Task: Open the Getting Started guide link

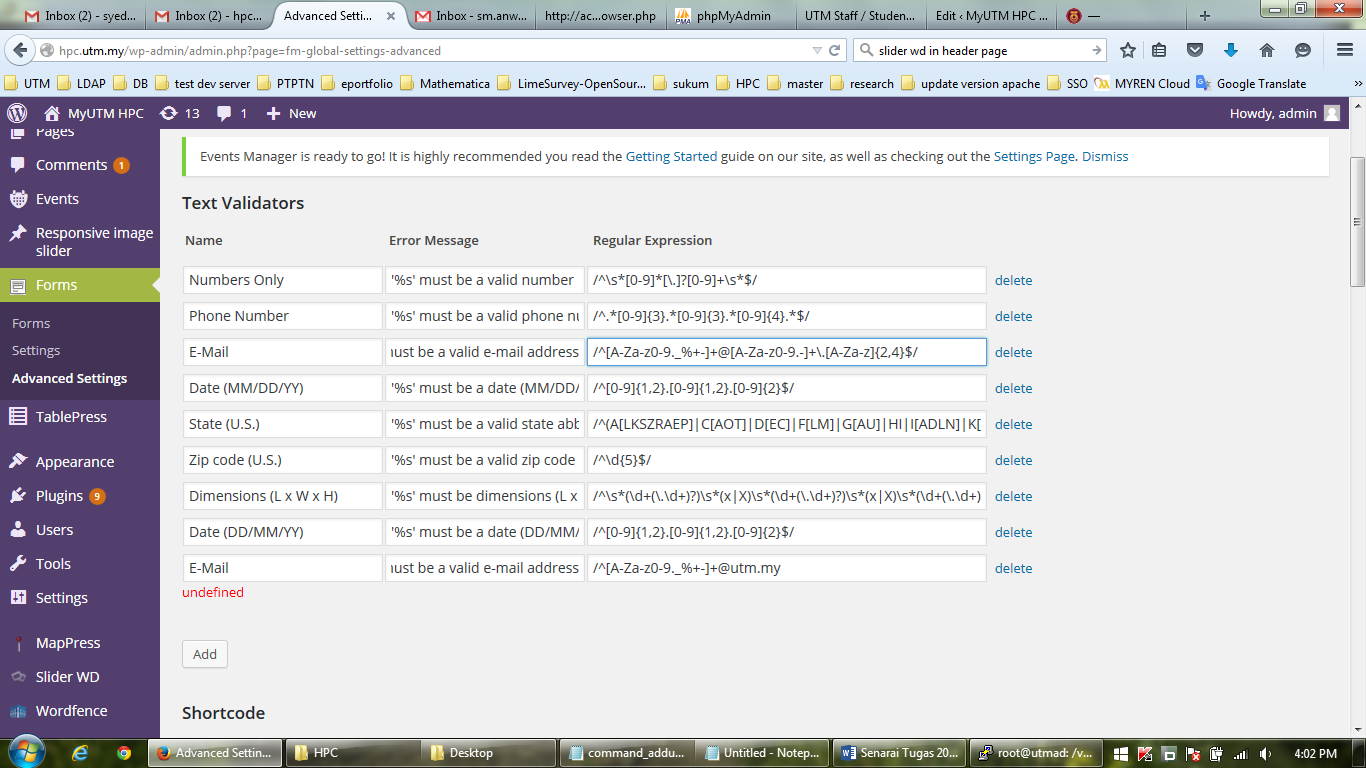Action: point(671,156)
